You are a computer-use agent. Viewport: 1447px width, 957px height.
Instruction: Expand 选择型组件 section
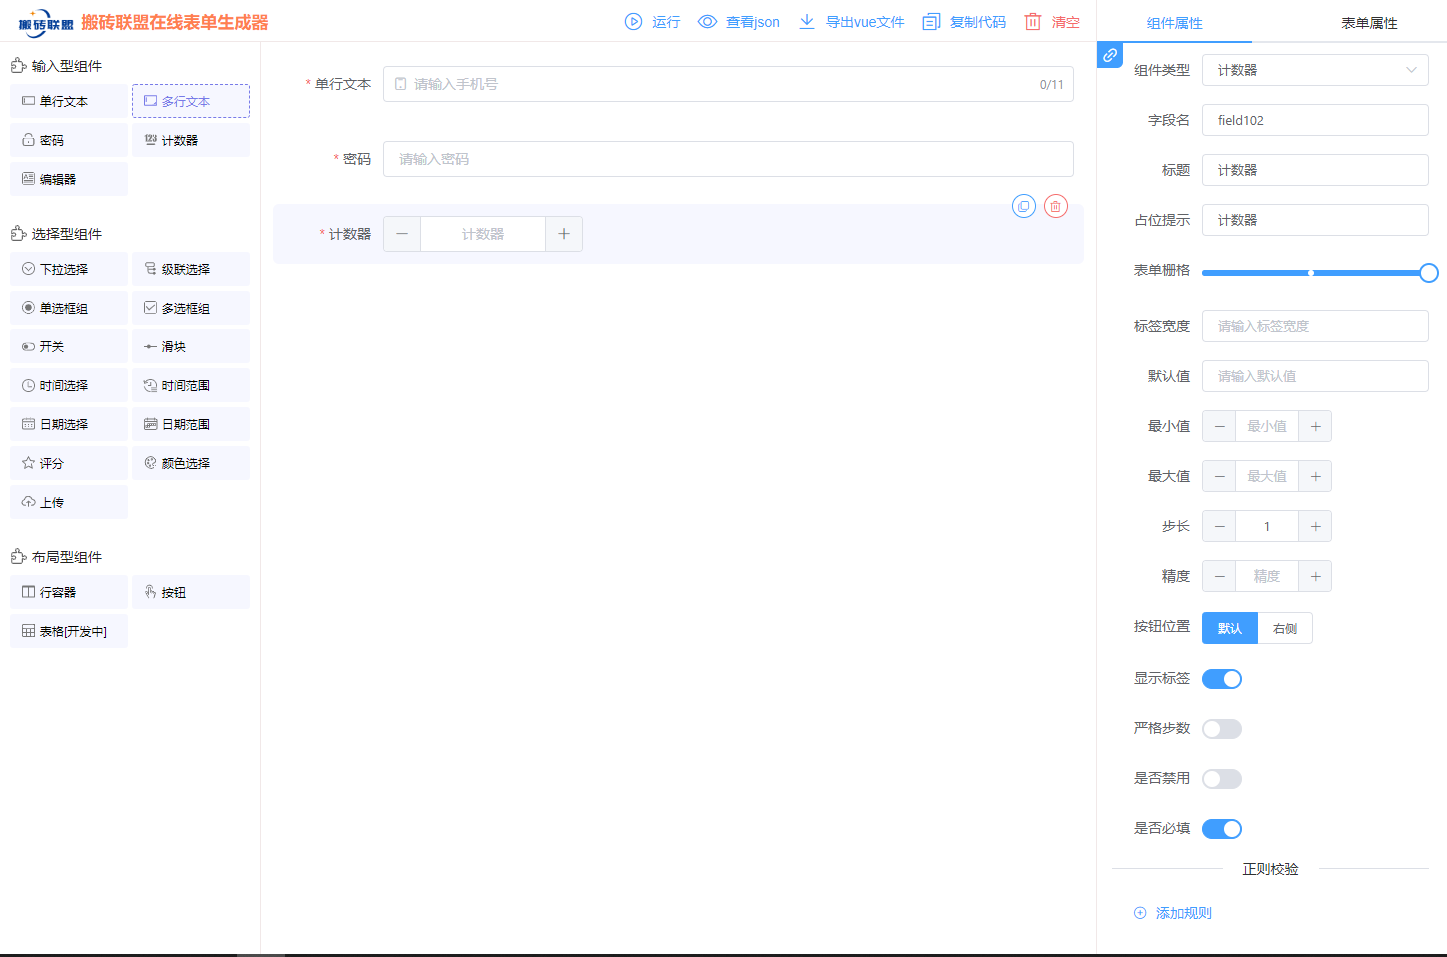click(x=64, y=233)
